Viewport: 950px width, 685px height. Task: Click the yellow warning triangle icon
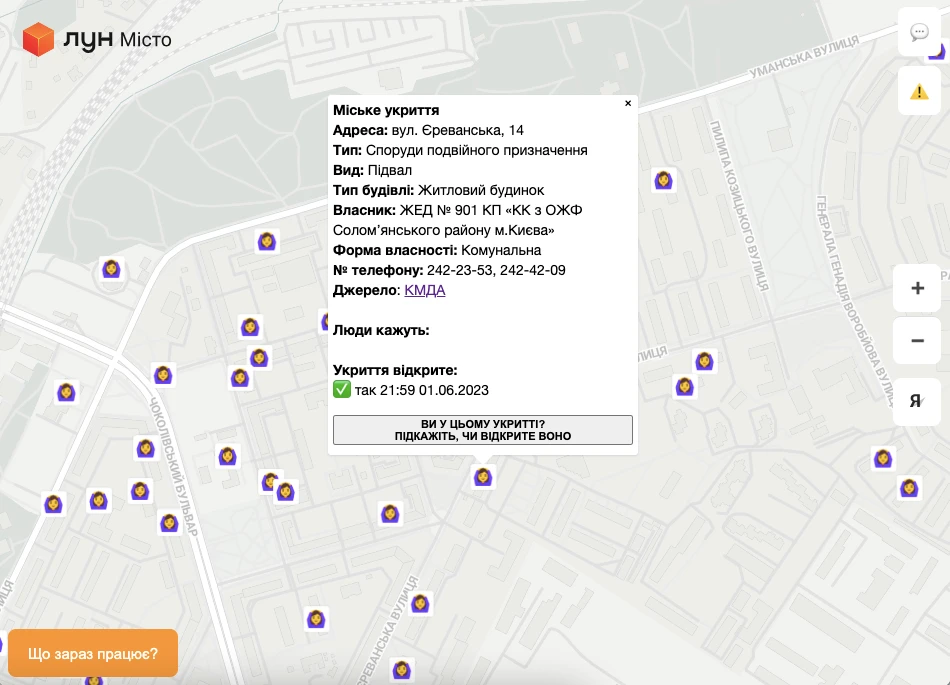pyautogui.click(x=919, y=92)
